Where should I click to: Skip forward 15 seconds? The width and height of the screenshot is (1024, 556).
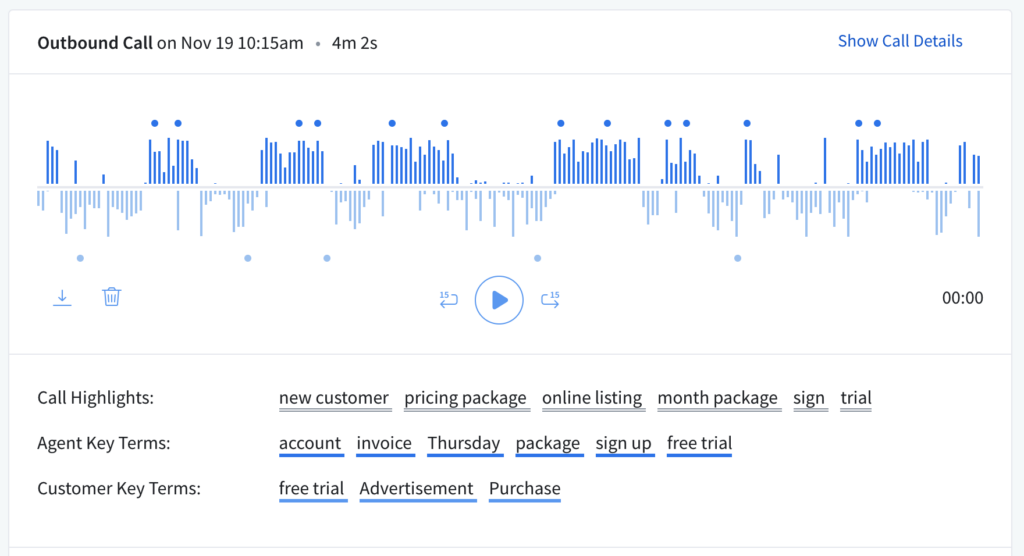[550, 298]
